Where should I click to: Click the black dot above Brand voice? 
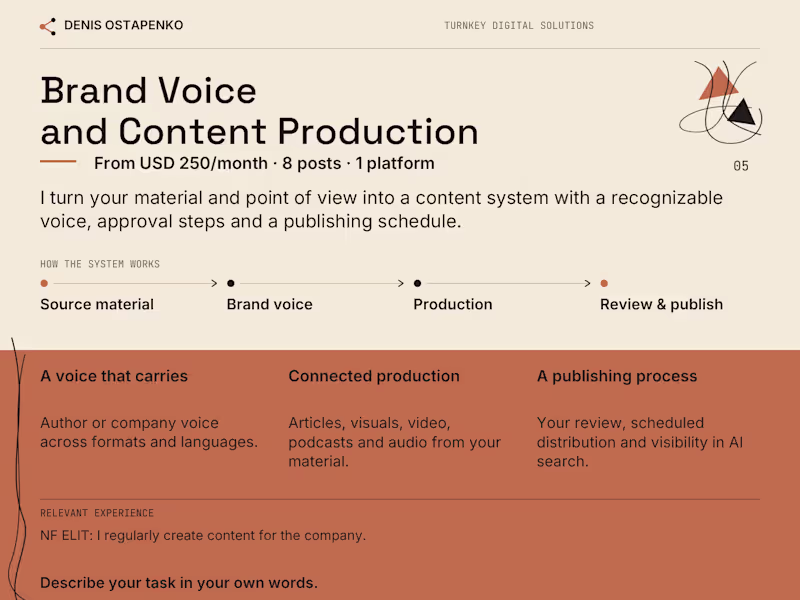[x=231, y=283]
